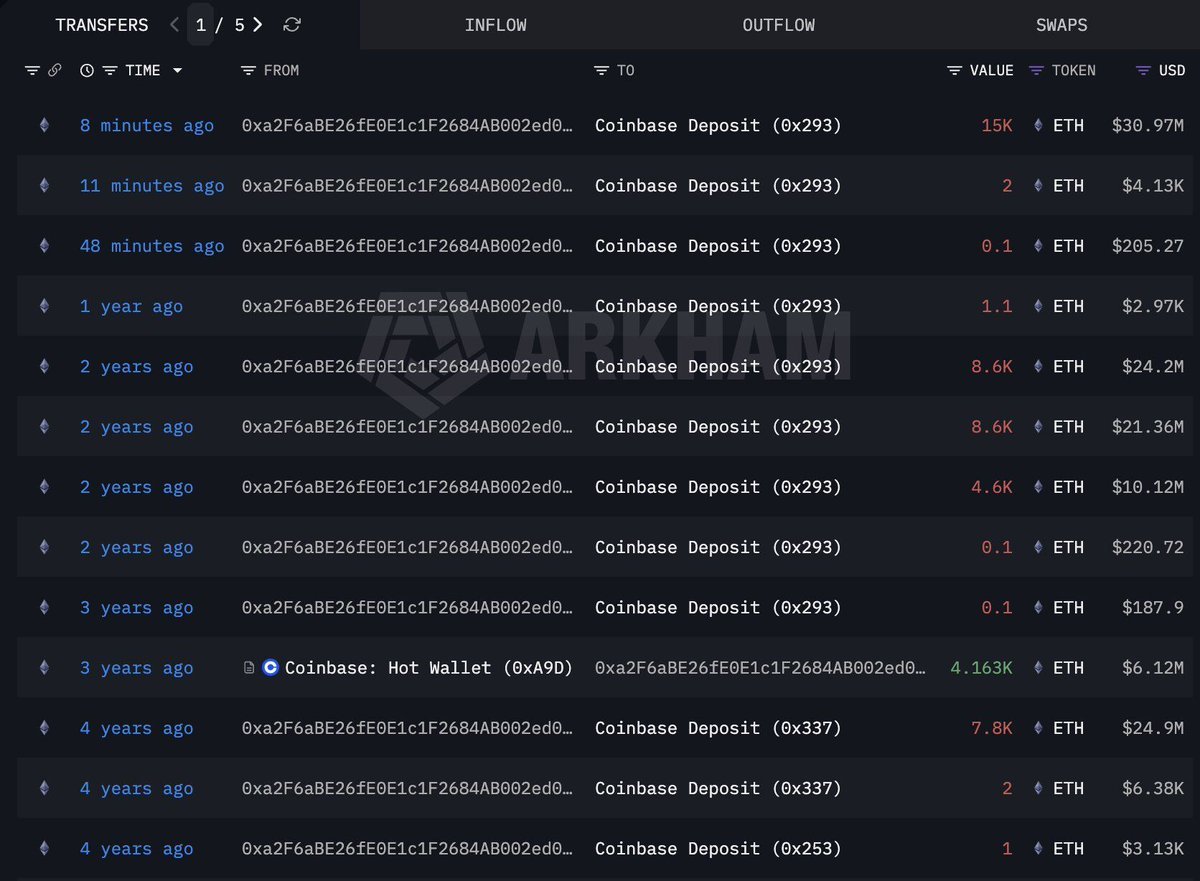Select the OUTFLOW tab
The width and height of the screenshot is (1200, 881).
[778, 24]
